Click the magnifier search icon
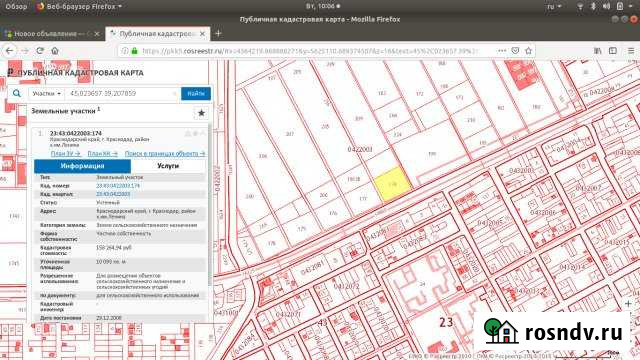640x360 pixels. coord(16,93)
